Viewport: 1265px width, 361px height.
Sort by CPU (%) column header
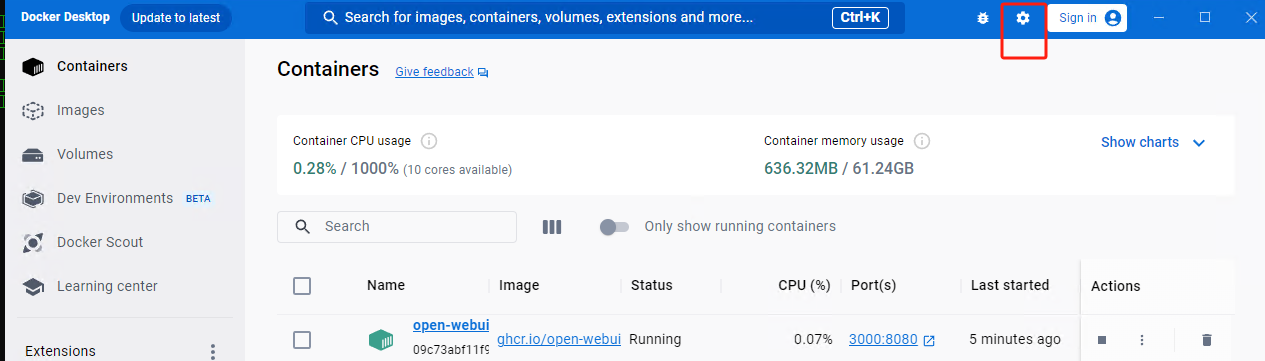pos(804,285)
